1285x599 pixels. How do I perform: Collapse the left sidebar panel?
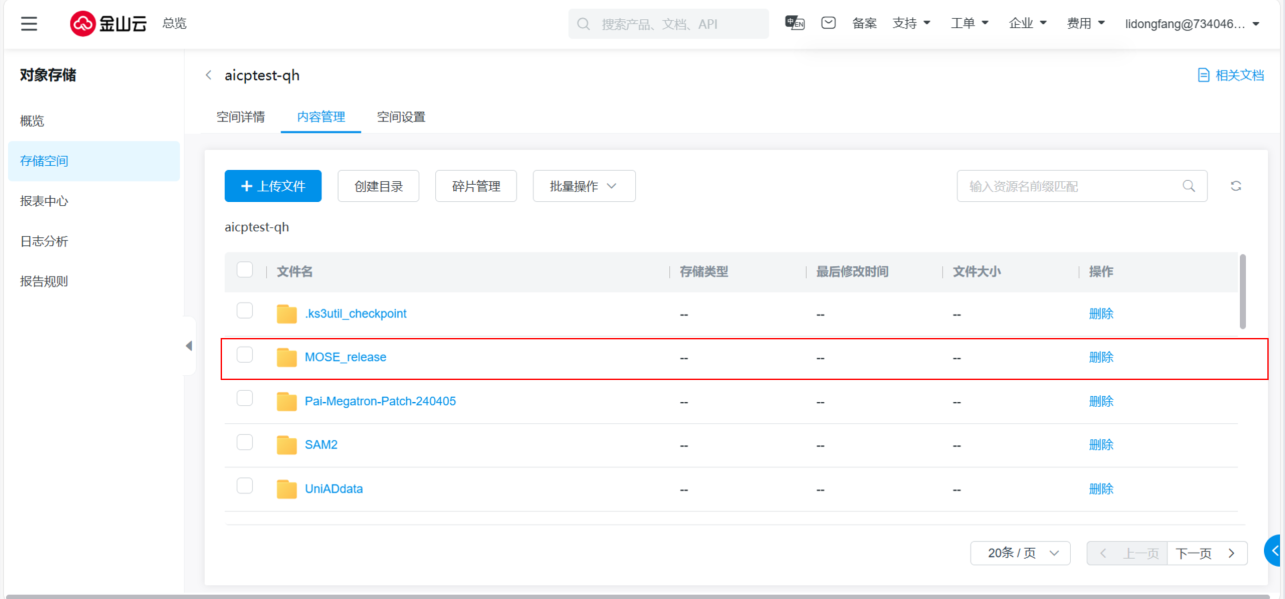point(189,346)
